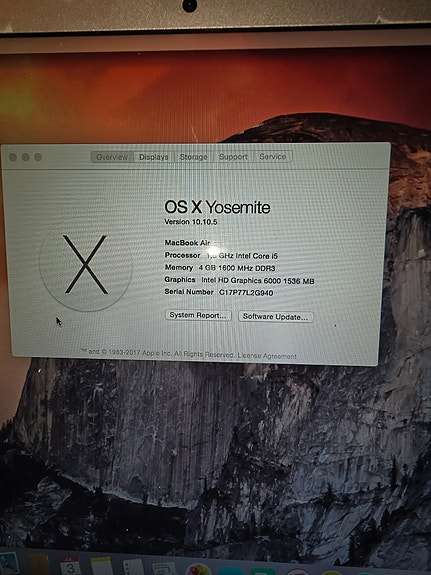Switch to the Displays tab
This screenshot has width=431, height=575.
[x=154, y=157]
